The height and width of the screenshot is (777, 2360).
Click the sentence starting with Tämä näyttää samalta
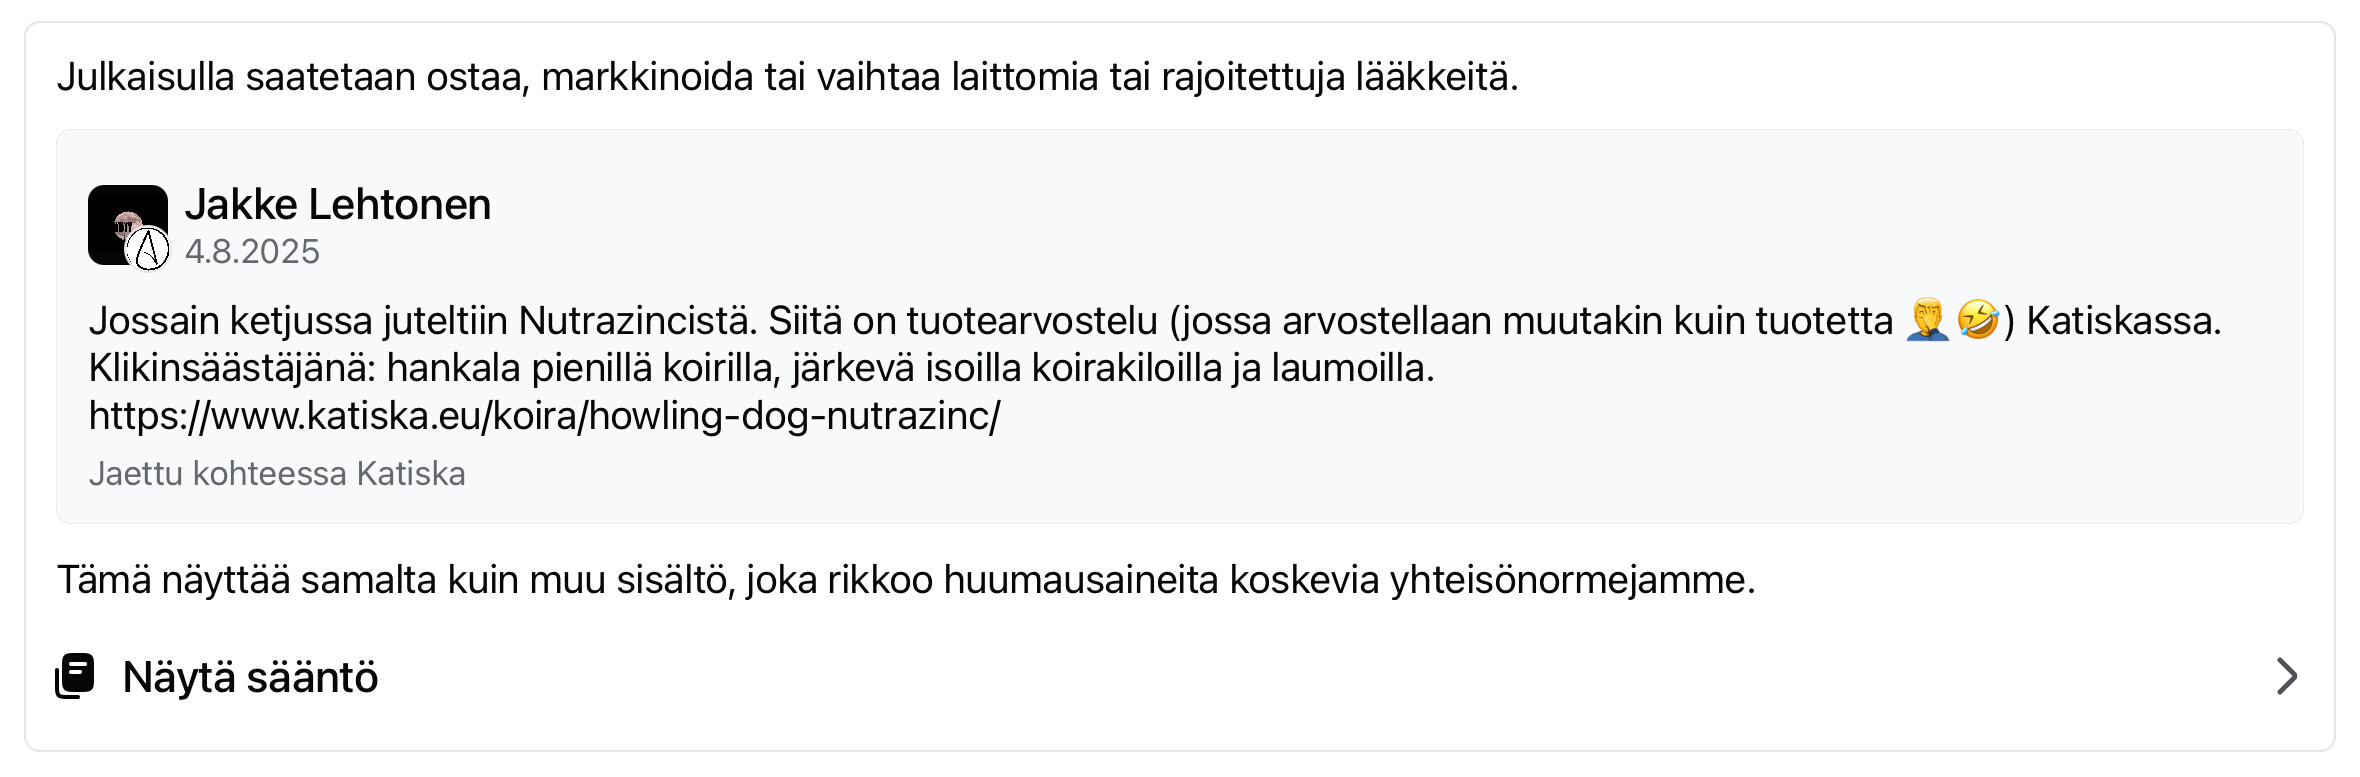[905, 580]
